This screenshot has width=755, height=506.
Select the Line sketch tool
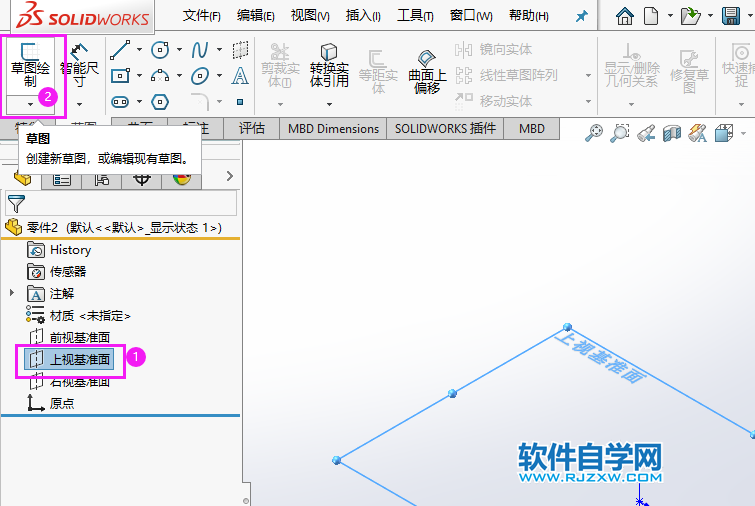click(x=120, y=50)
